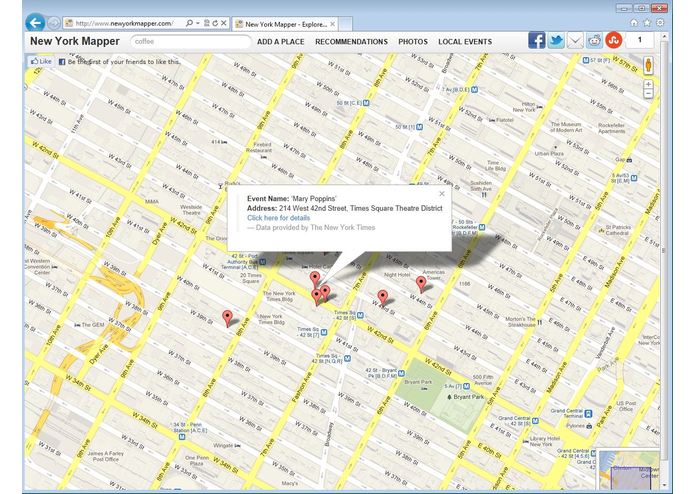The width and height of the screenshot is (695, 494).
Task: Click the share counter showing 1
Action: pos(640,40)
